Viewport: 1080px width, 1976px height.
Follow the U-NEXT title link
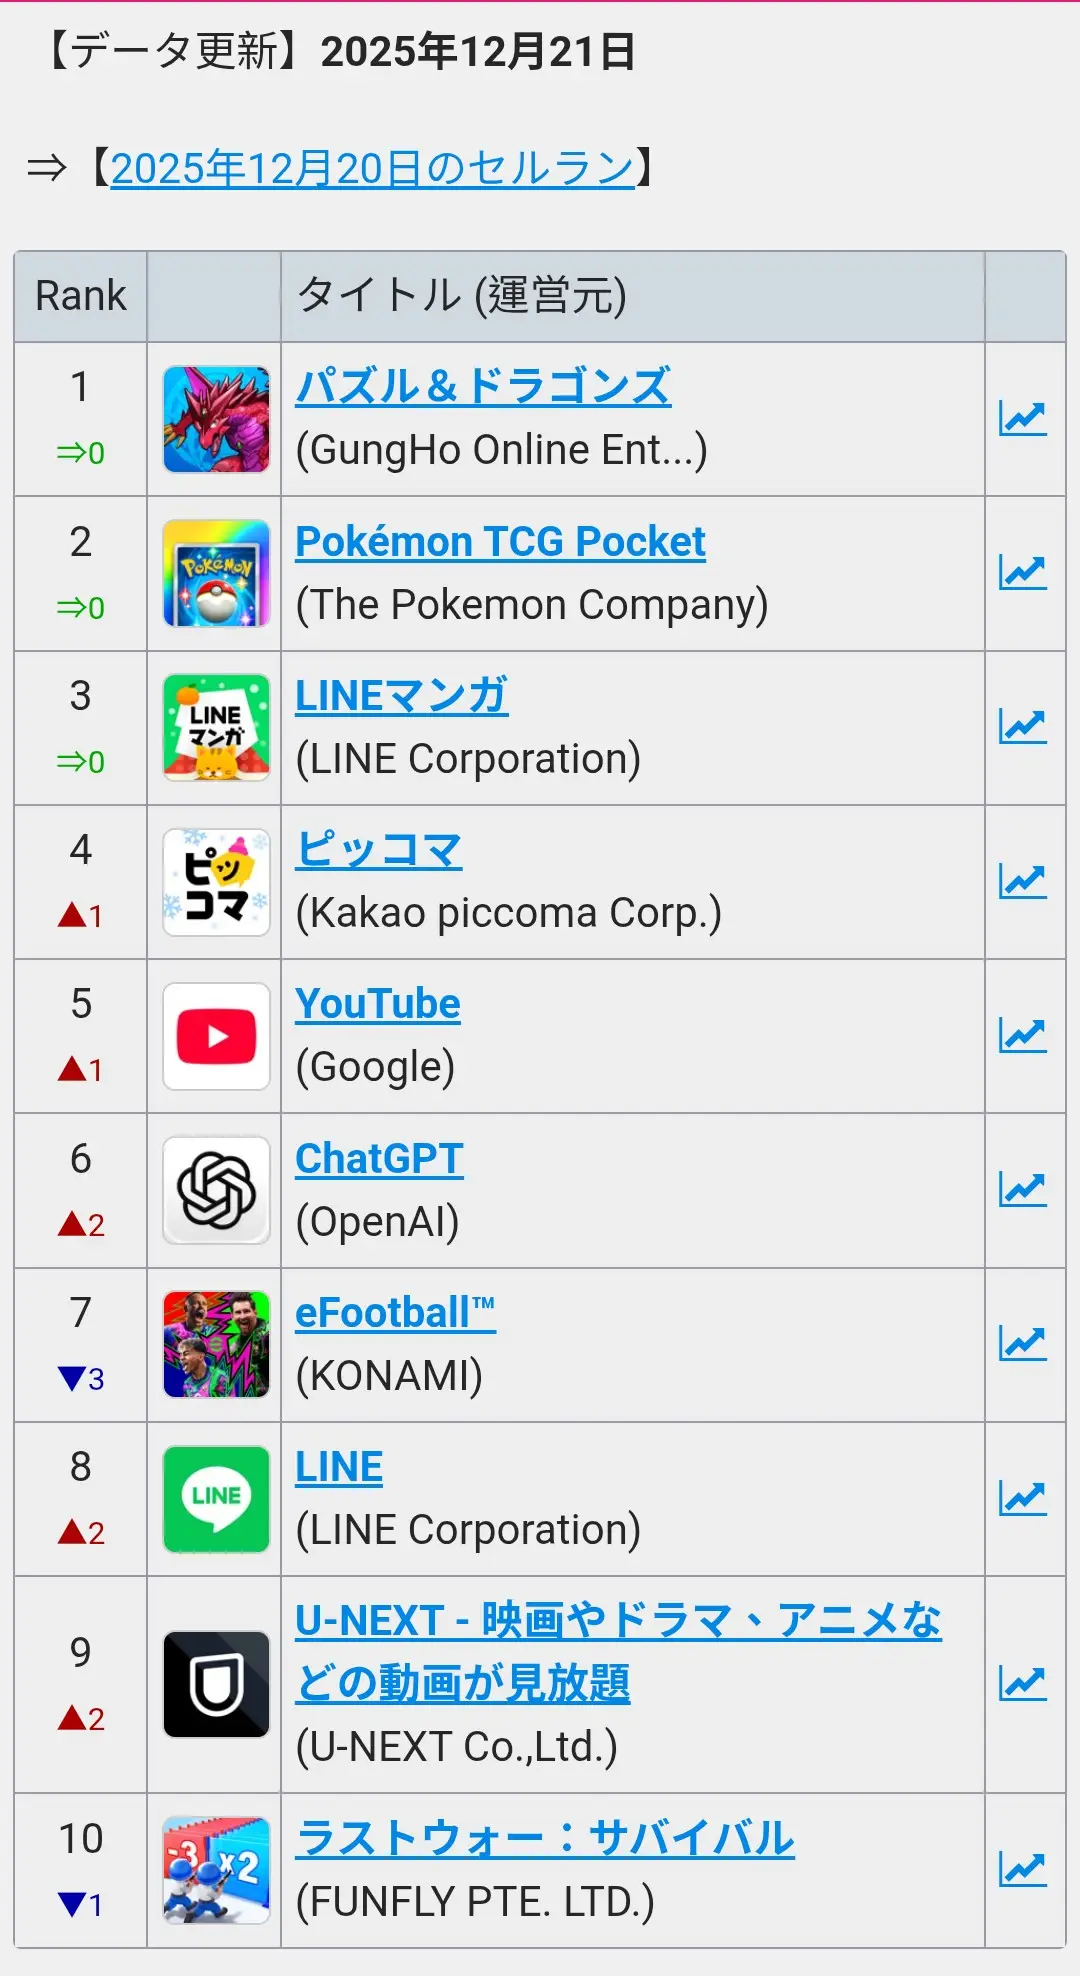point(618,1622)
